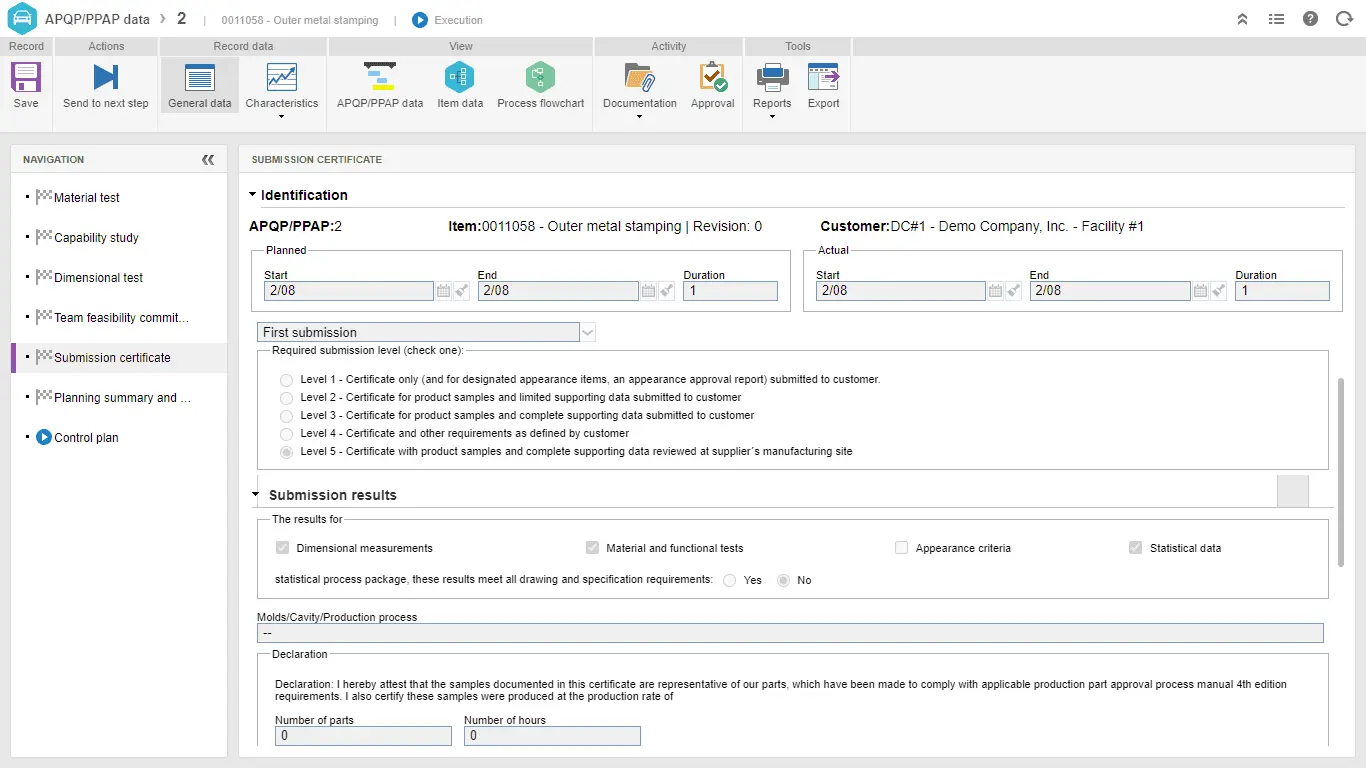
Task: Expand the Characteristics dropdown menu
Action: (x=281, y=116)
